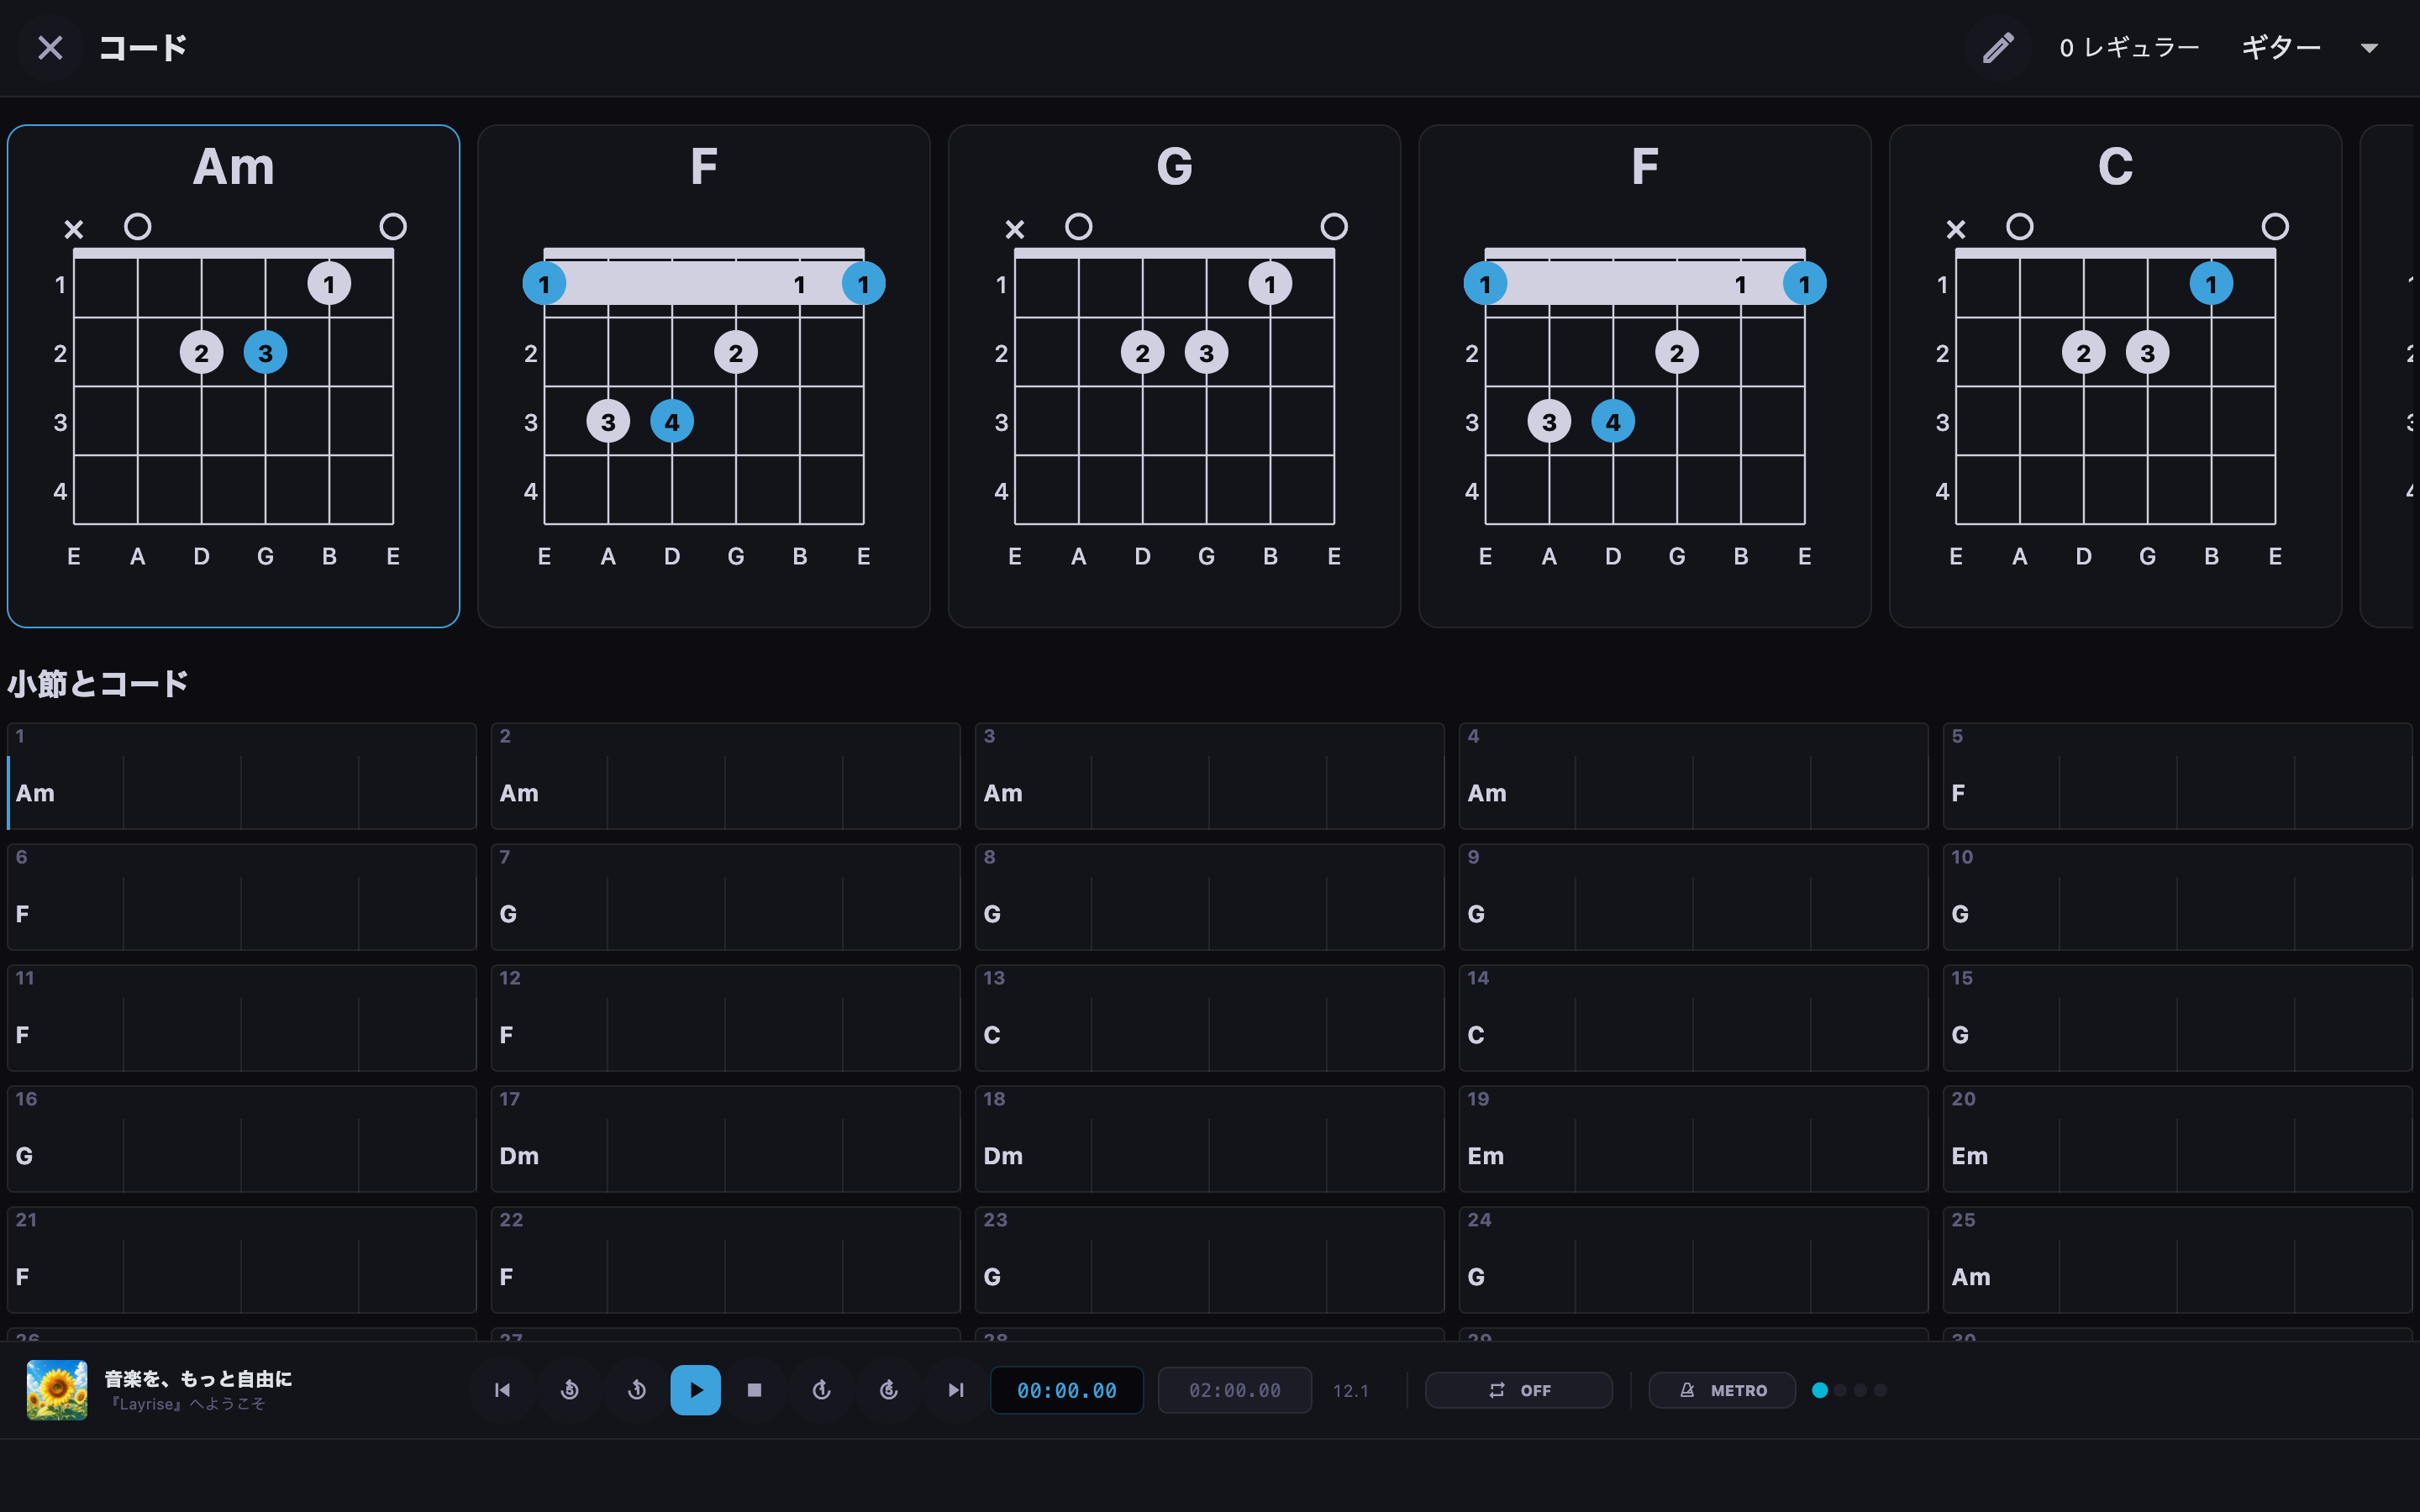The height and width of the screenshot is (1512, 2420).
Task: Click the large forward seconds icon
Action: pos(889,1390)
